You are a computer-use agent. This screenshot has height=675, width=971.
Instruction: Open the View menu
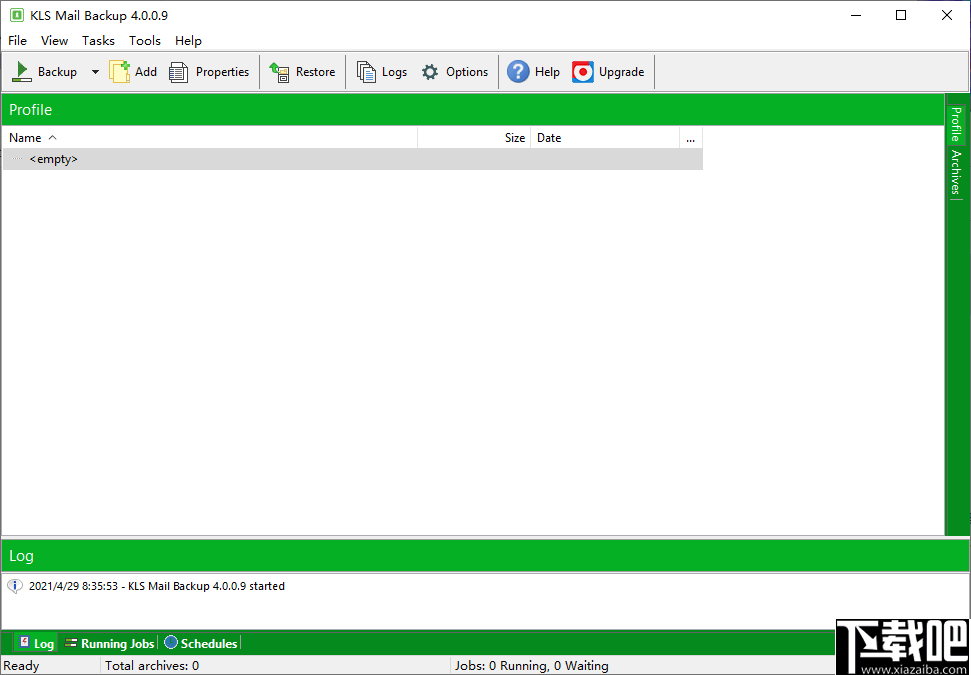[x=54, y=41]
